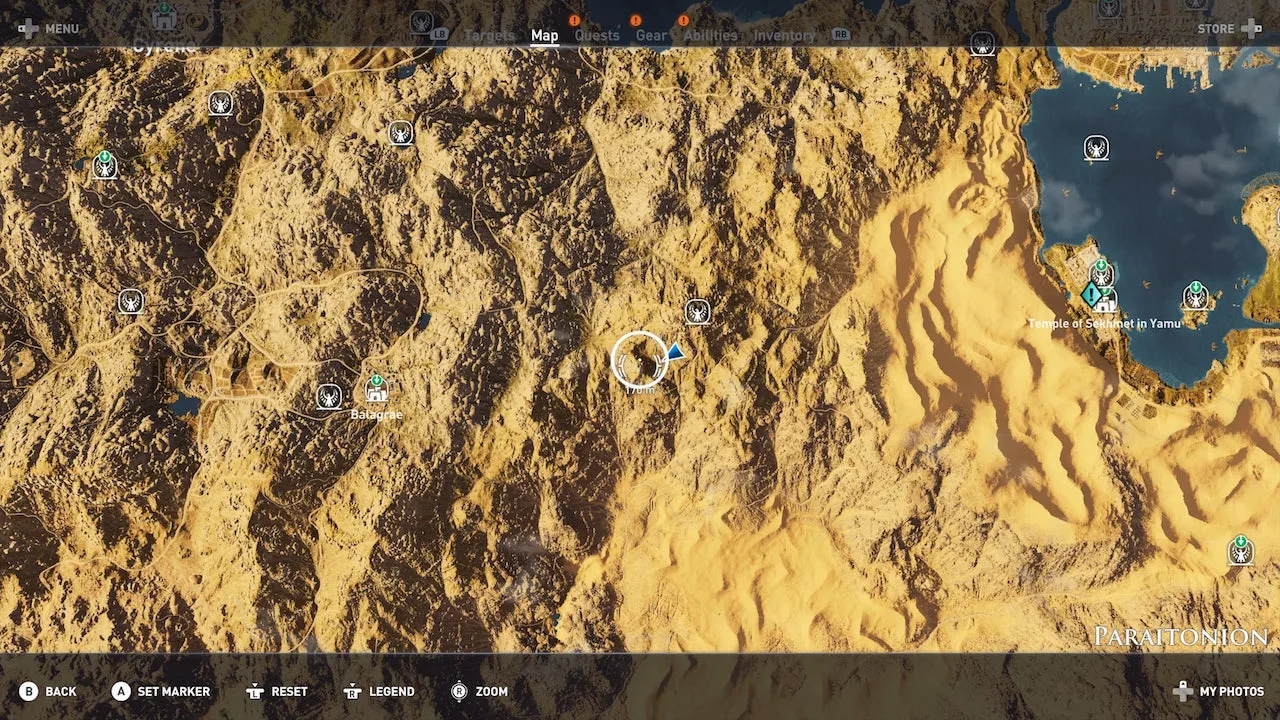Open the Quests tab
The image size is (1280, 720).
(596, 36)
